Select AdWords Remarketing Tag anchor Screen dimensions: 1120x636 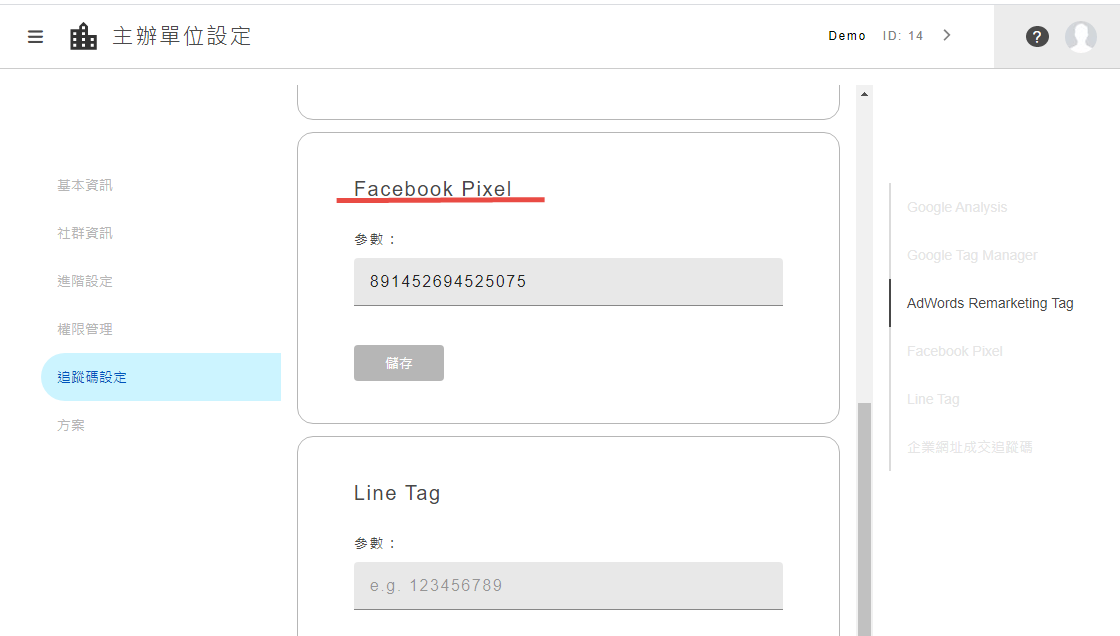[990, 303]
